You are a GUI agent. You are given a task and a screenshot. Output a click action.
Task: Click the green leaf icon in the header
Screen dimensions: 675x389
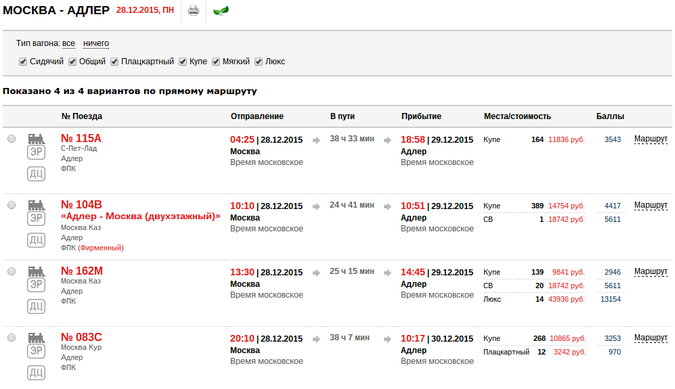[221, 10]
